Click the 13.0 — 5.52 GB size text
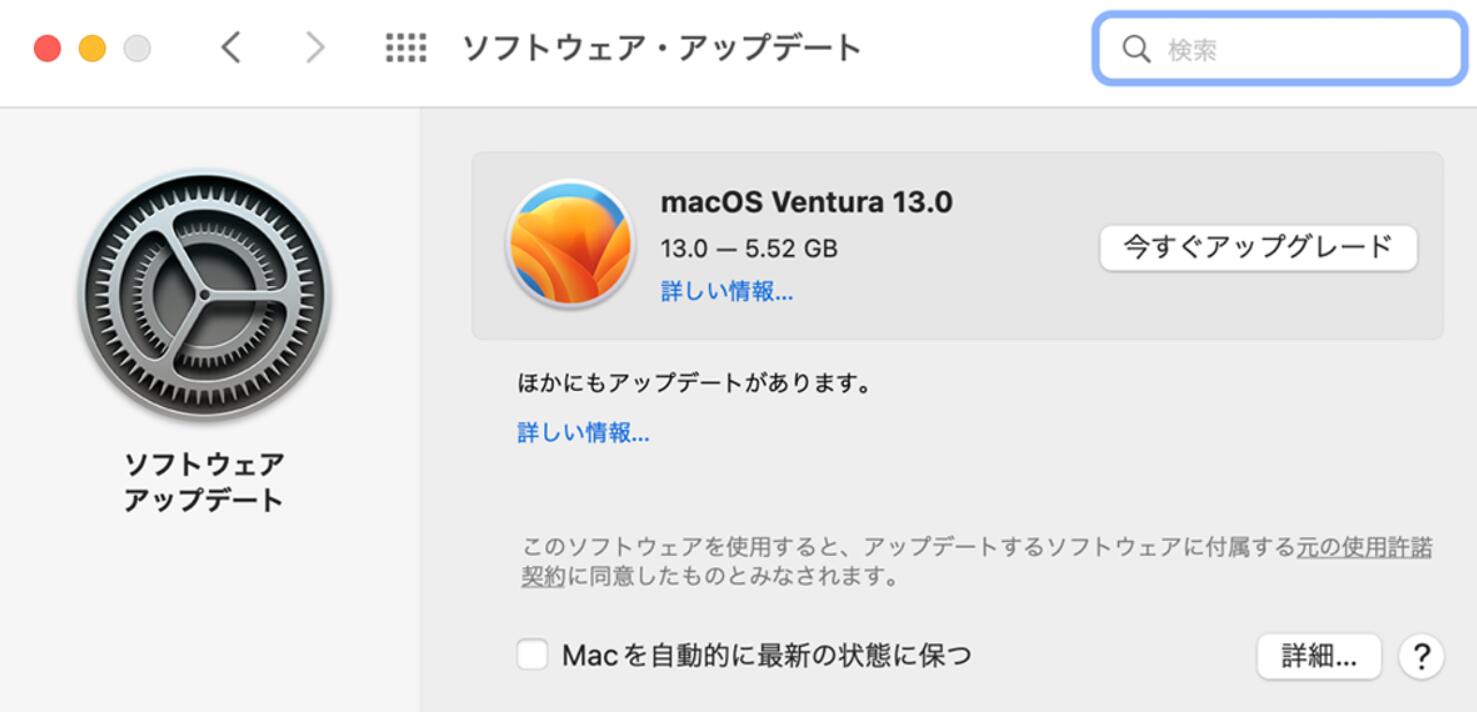 coord(749,249)
